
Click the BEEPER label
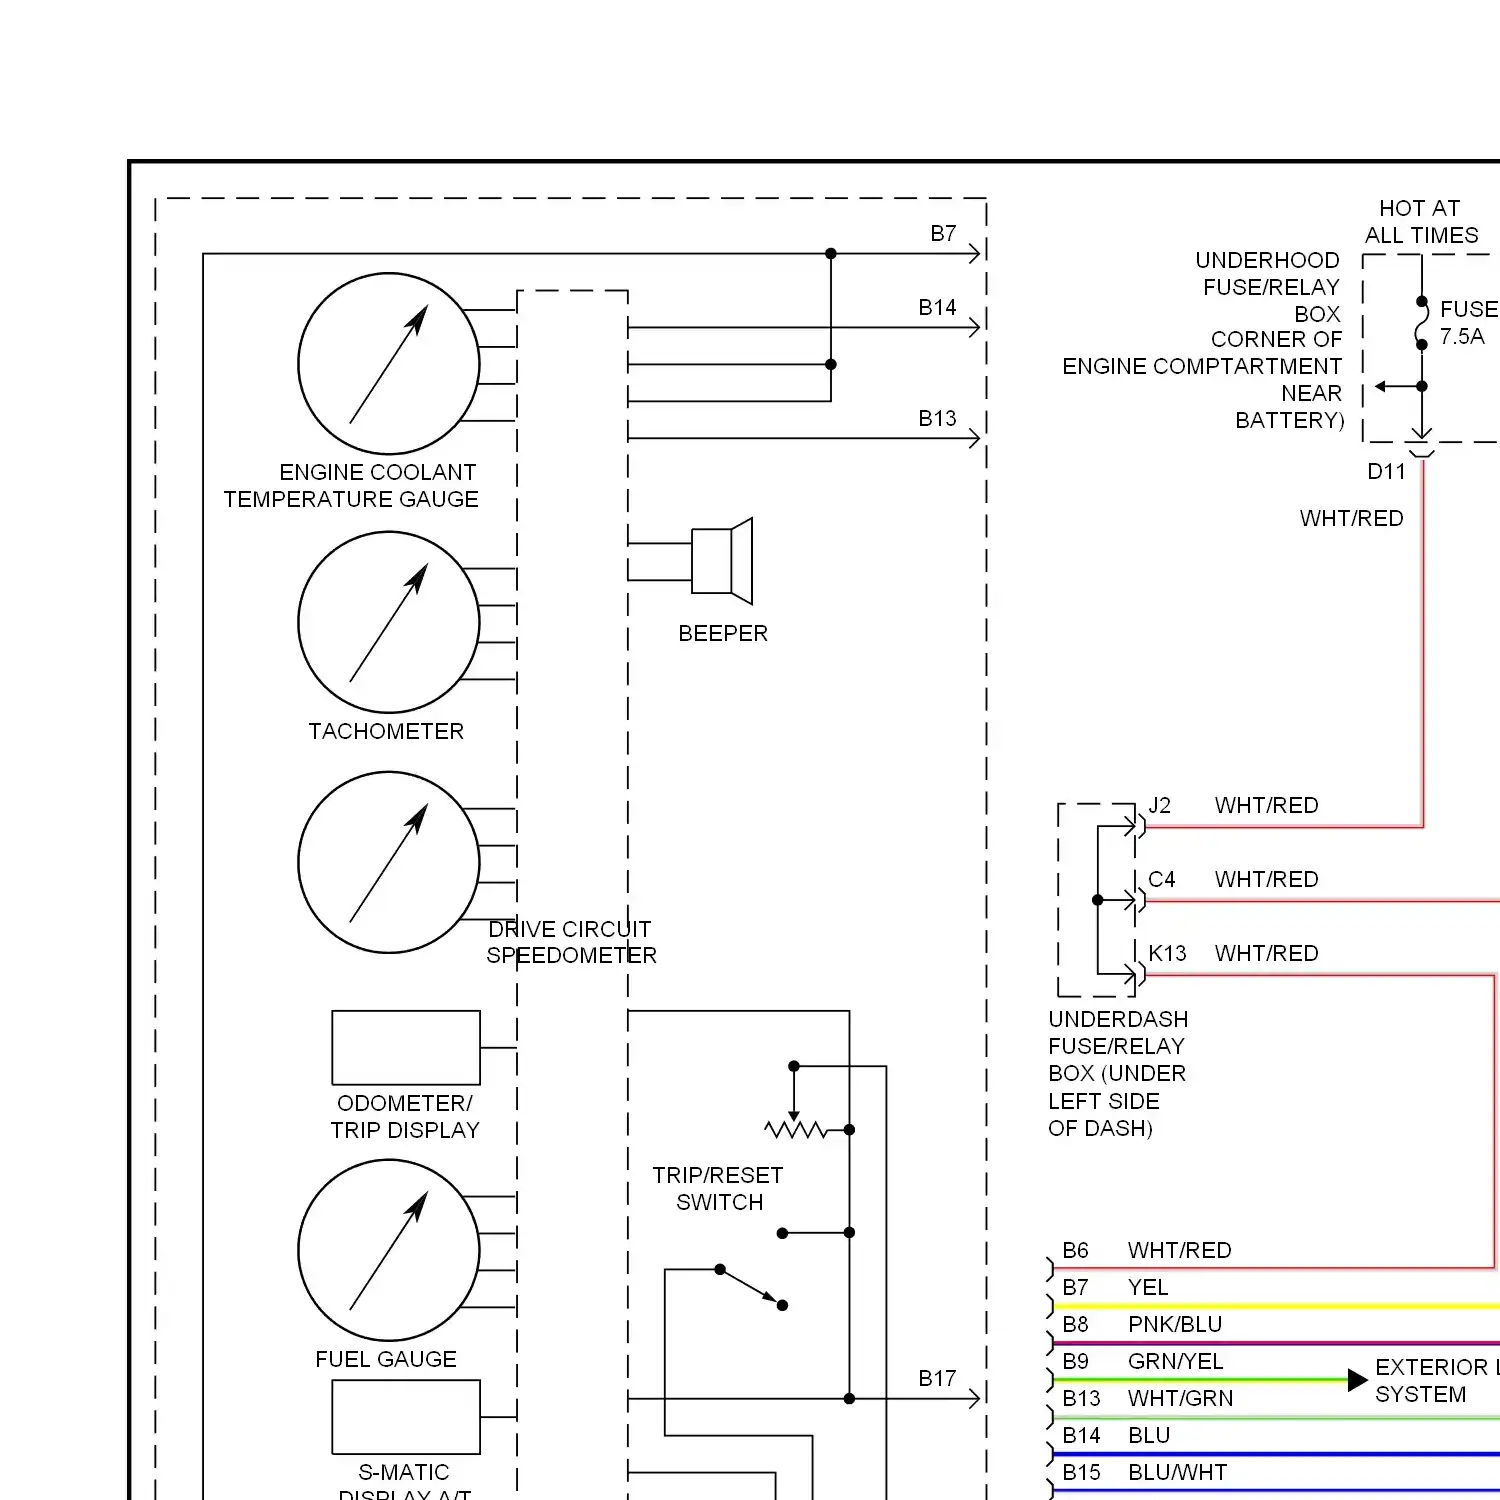723,634
